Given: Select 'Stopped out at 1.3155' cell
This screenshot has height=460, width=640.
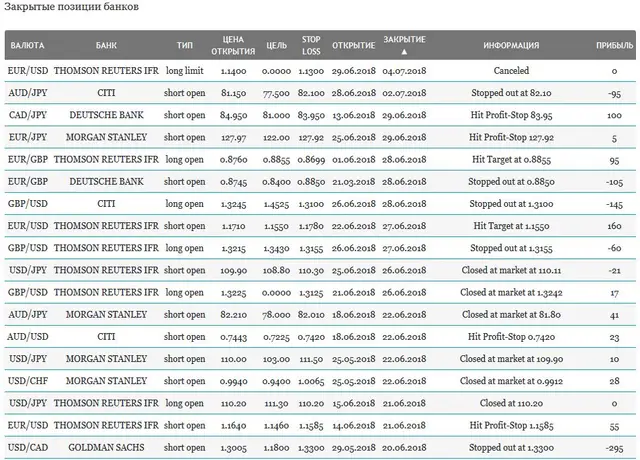Looking at the screenshot, I should pyautogui.click(x=511, y=248).
